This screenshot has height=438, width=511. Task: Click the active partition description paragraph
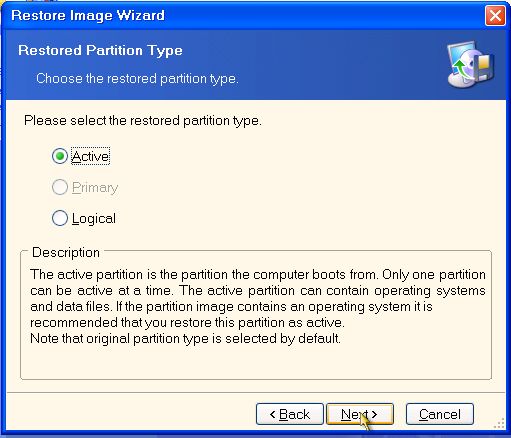[x=258, y=298]
